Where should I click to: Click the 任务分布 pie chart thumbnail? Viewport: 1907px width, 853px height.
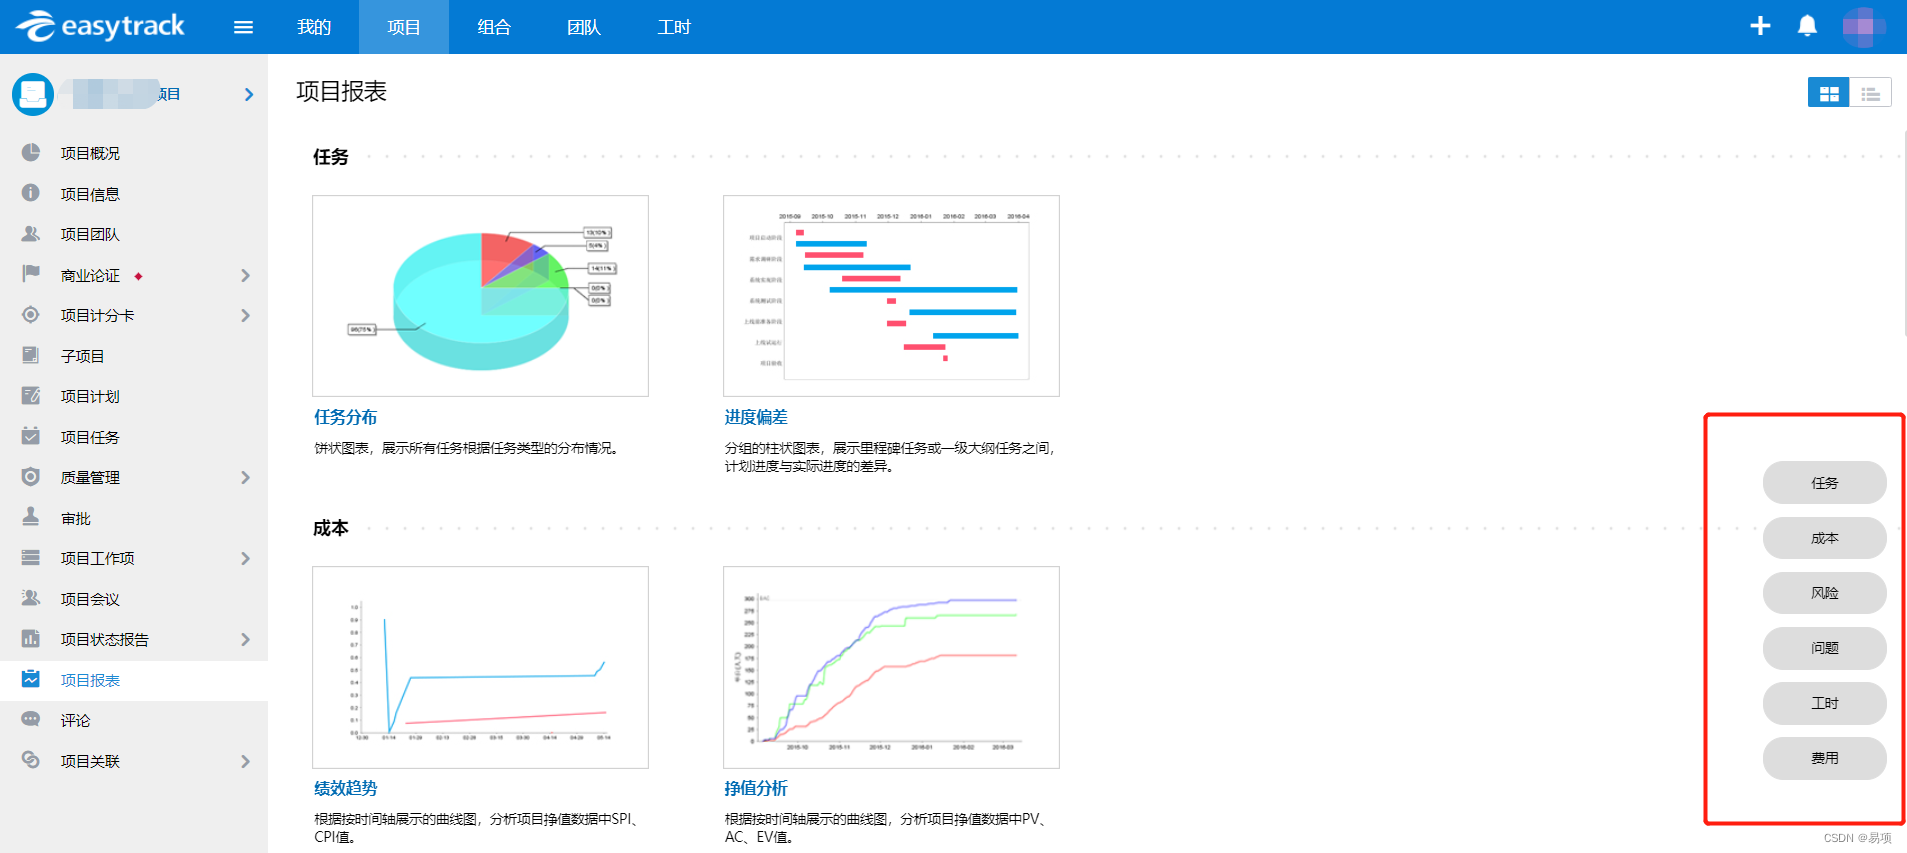coord(480,296)
